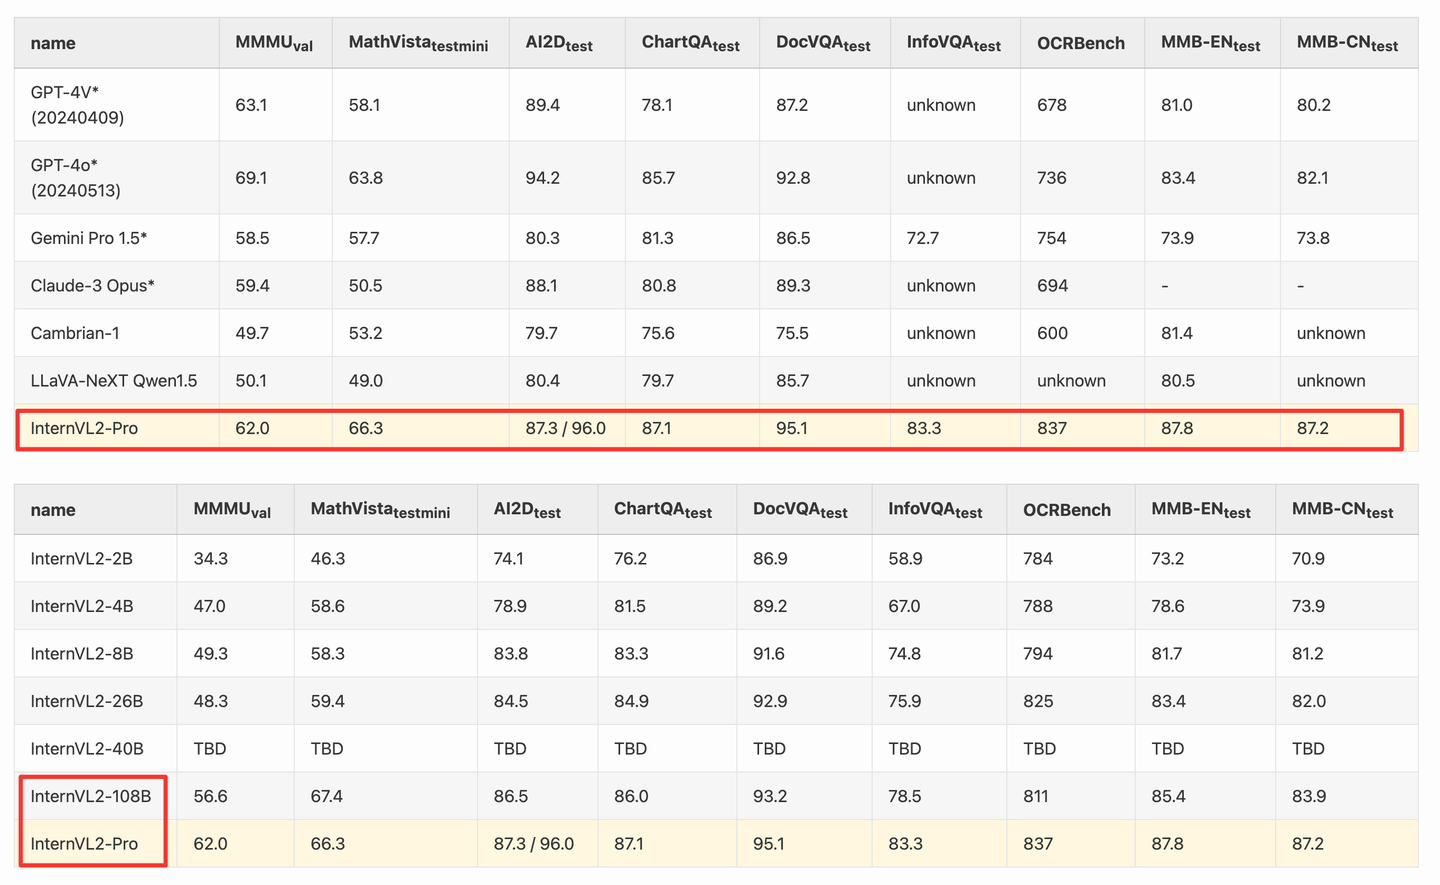1440x885 pixels.
Task: Click the Gemini Pro 1.5* name cell
Action: coord(89,238)
